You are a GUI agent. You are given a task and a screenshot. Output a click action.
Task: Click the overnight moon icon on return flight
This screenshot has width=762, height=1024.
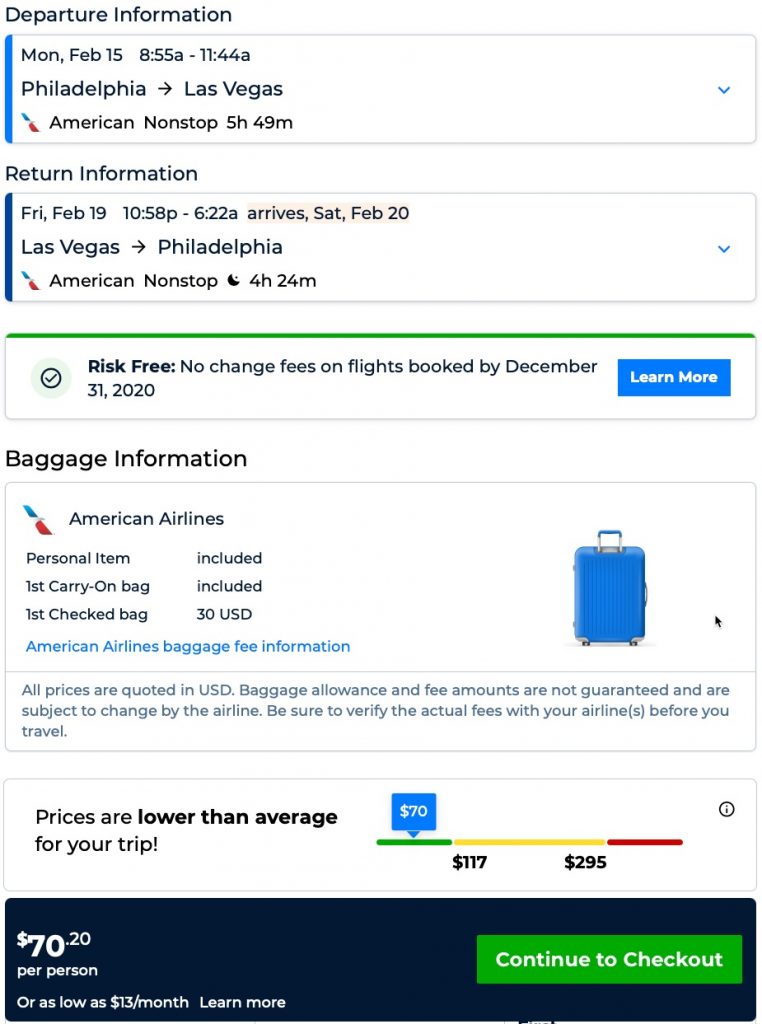pos(233,281)
